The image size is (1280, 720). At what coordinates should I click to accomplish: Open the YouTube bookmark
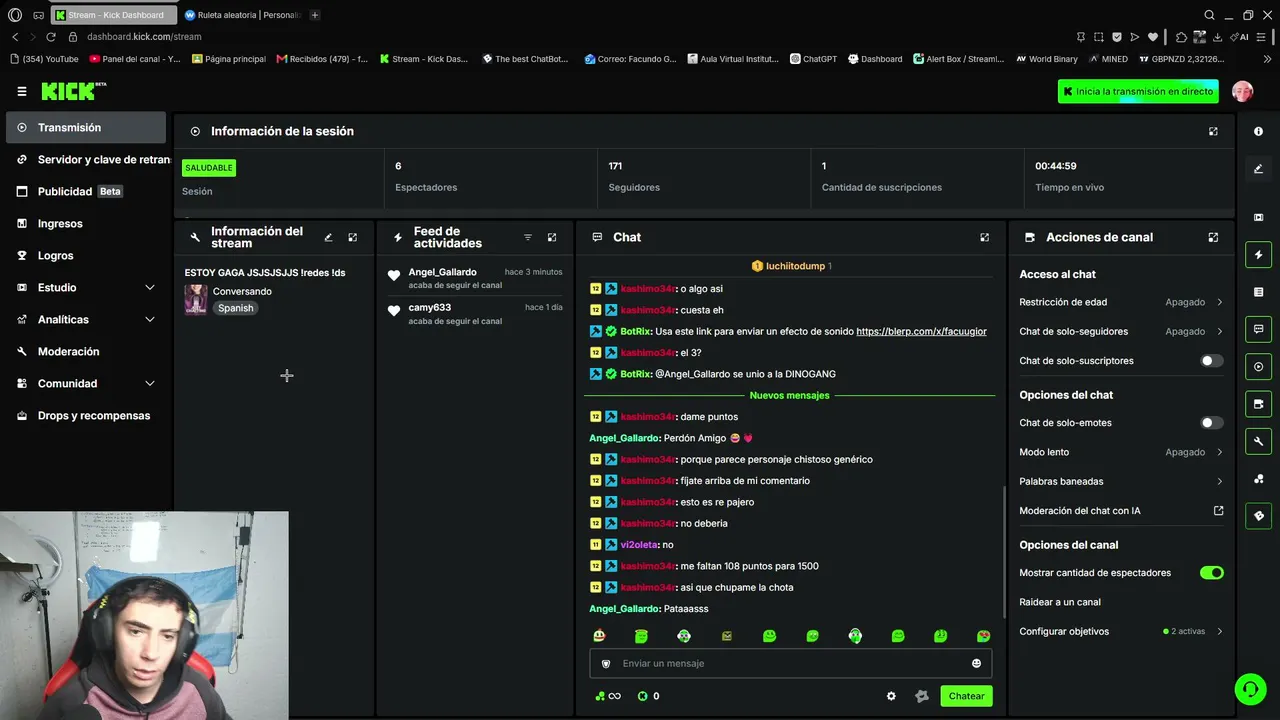(x=43, y=59)
